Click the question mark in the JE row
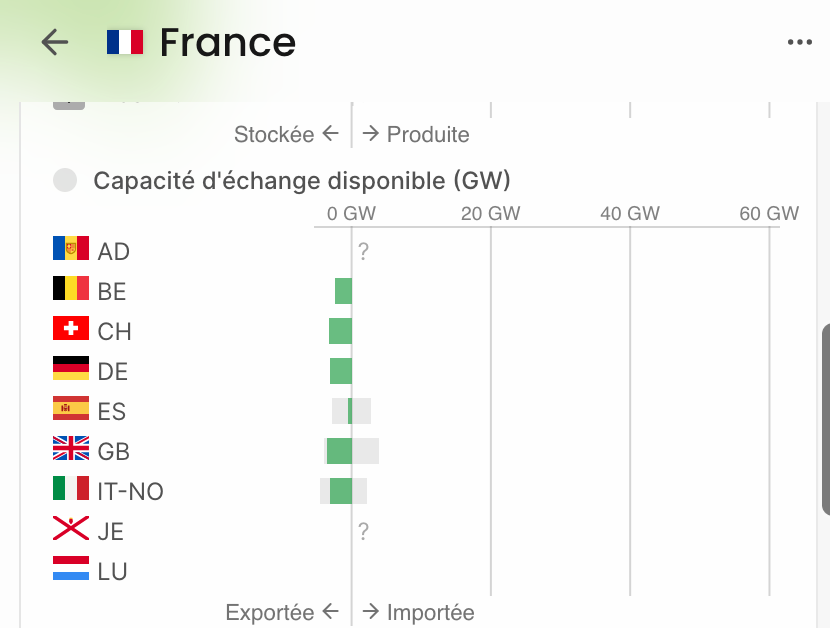The height and width of the screenshot is (628, 830). [363, 532]
